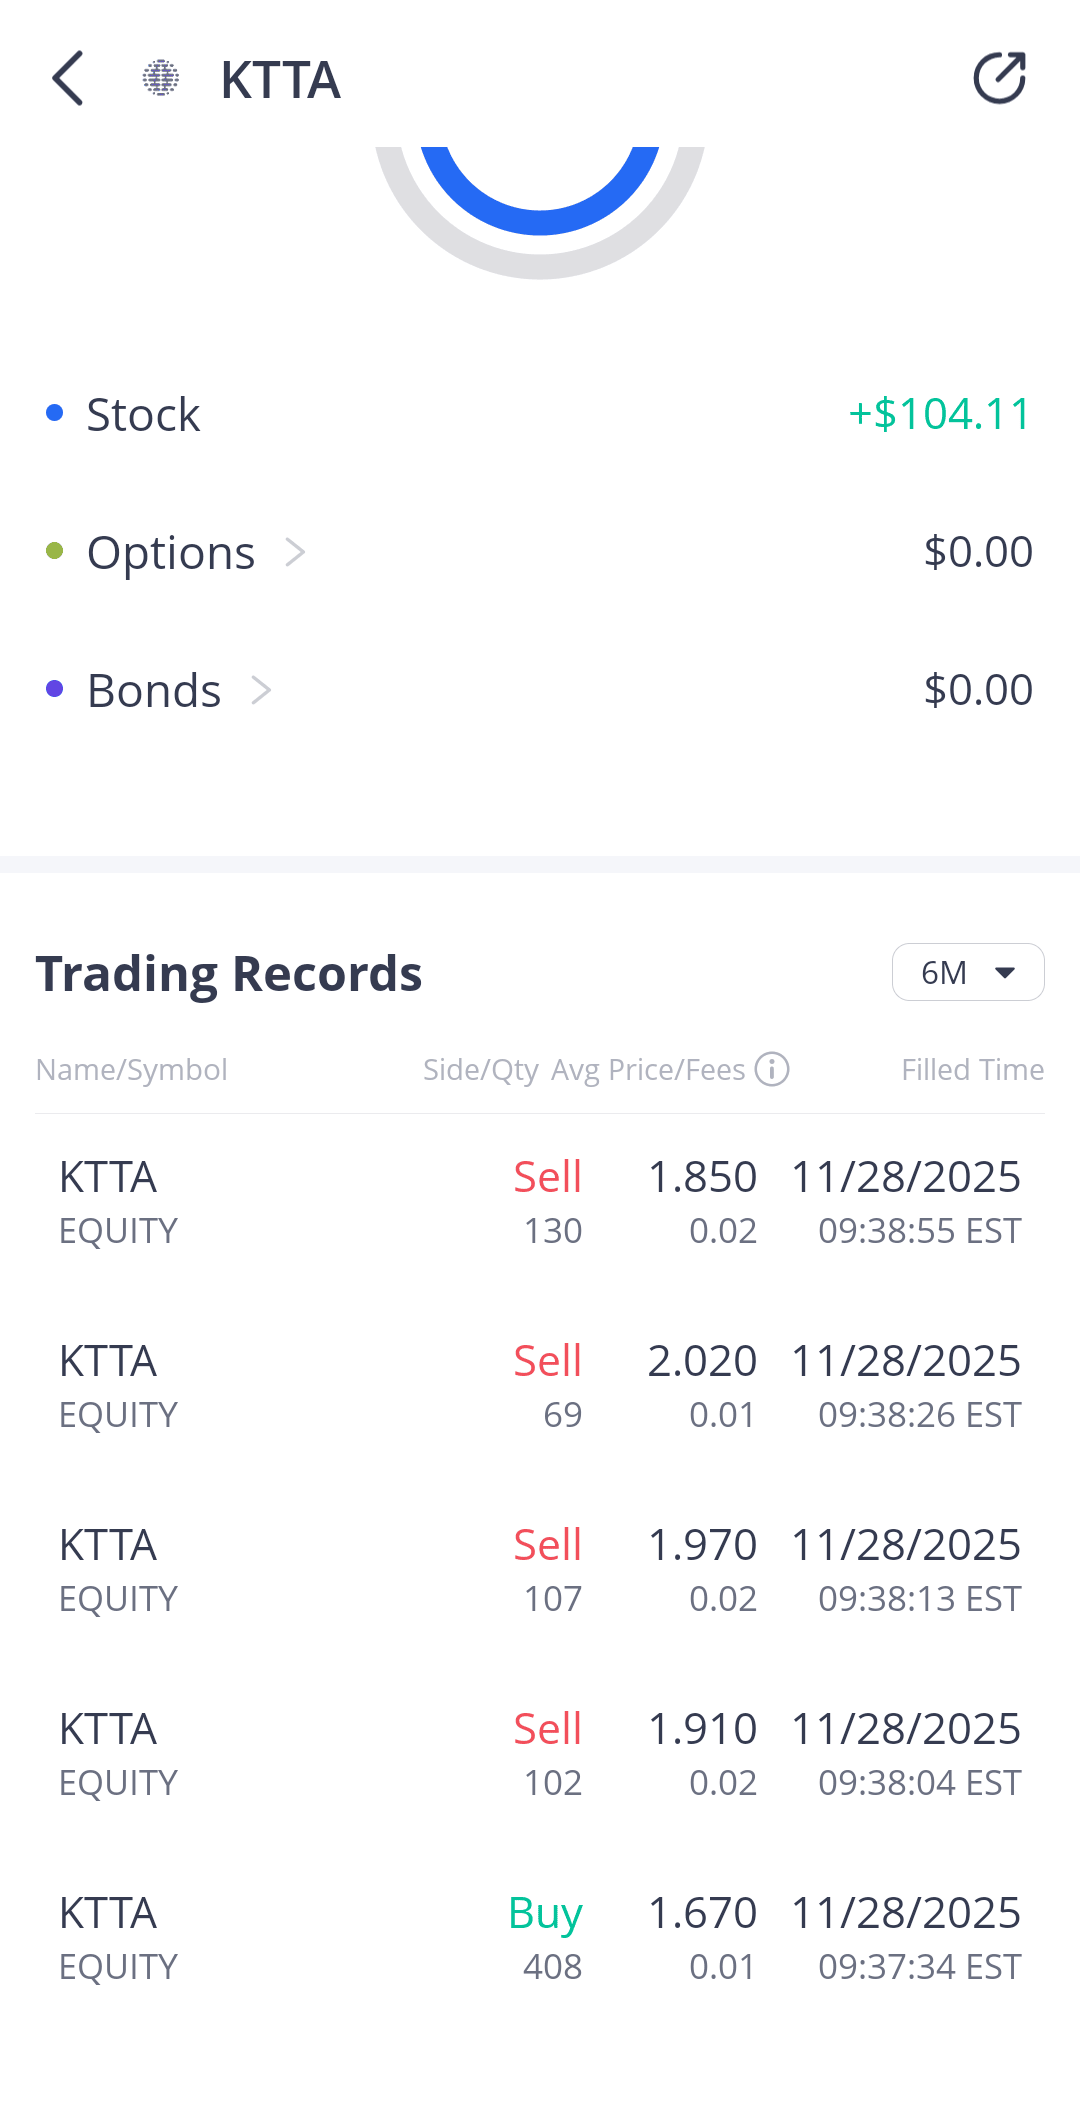This screenshot has width=1080, height=2103.
Task: Tap the back arrow icon
Action: point(68,78)
